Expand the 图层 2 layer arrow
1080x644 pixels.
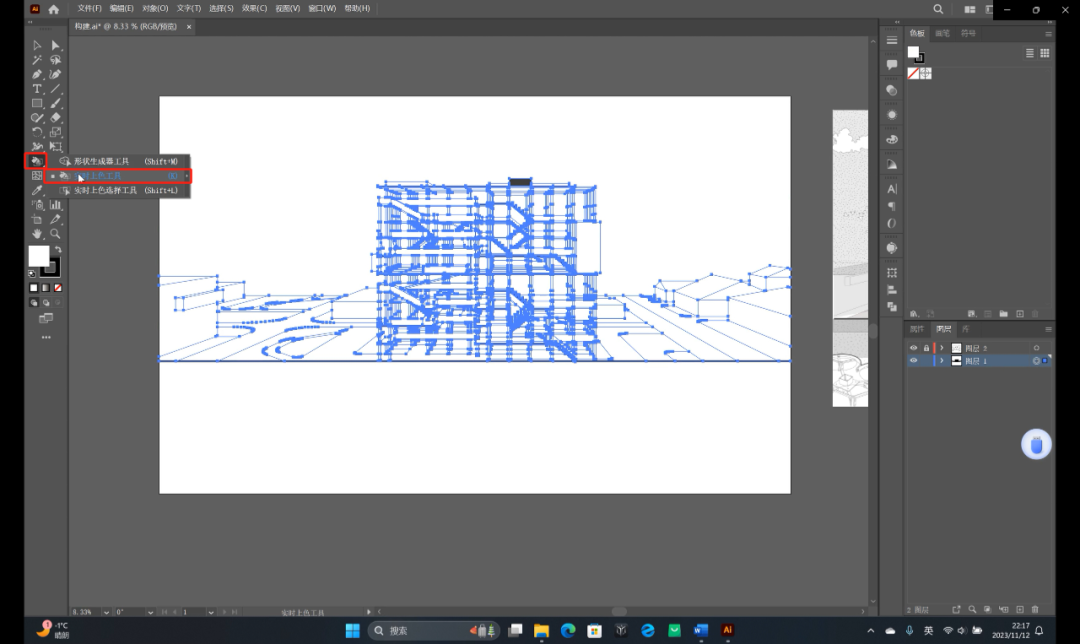942,348
